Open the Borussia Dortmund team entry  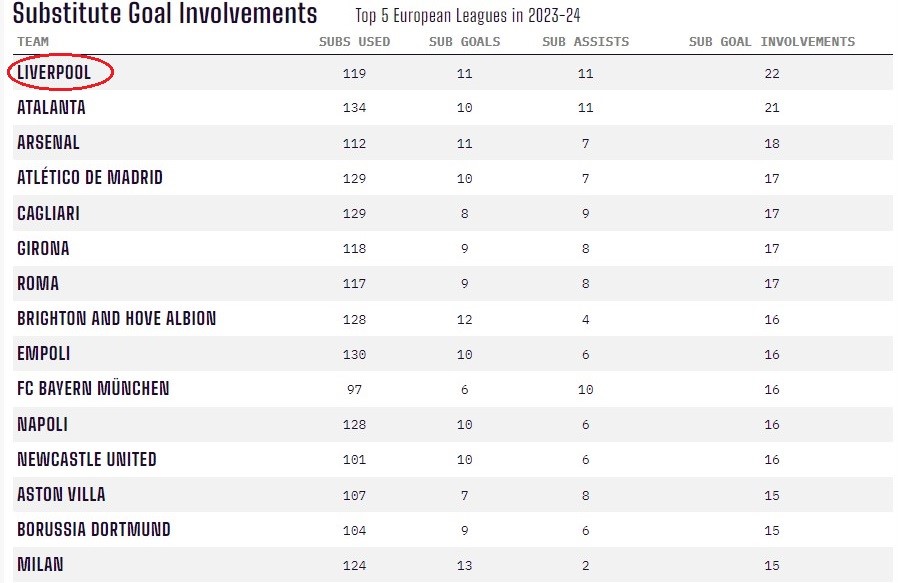pos(94,529)
